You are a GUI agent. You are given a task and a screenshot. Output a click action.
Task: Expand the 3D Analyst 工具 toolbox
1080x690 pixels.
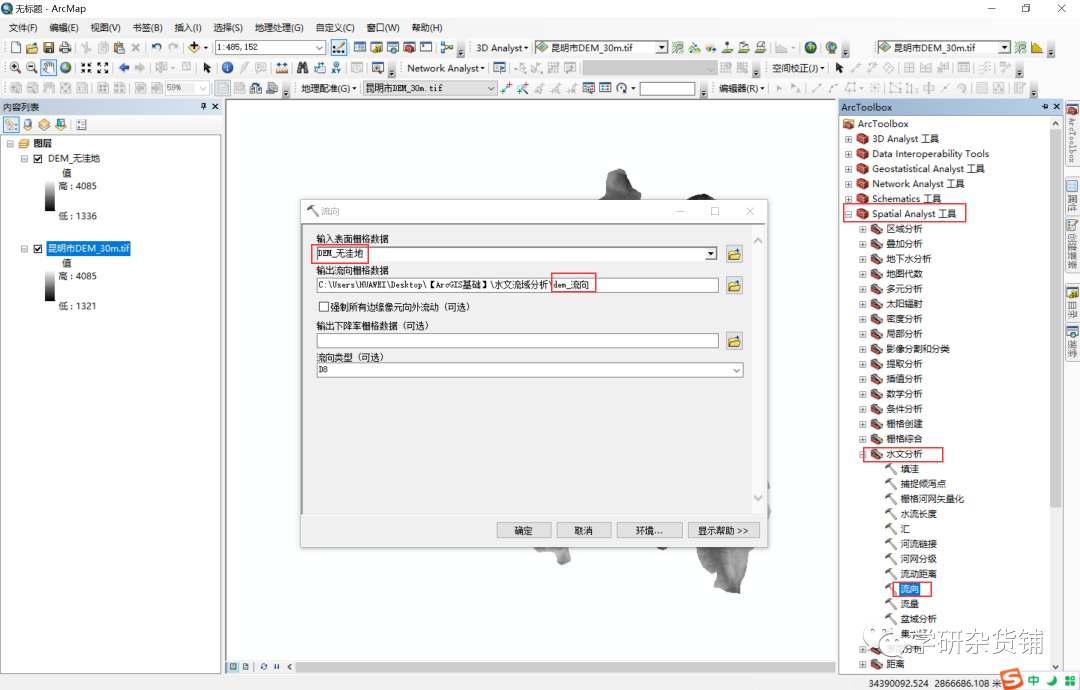click(849, 139)
